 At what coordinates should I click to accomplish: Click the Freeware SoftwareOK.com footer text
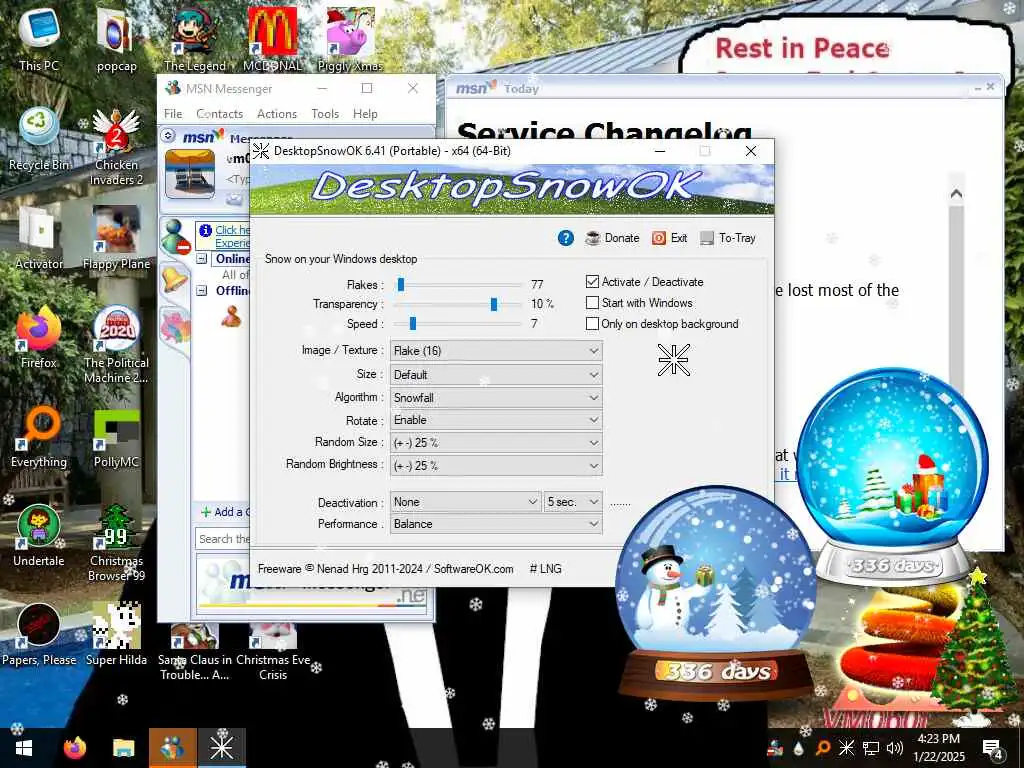(385, 569)
